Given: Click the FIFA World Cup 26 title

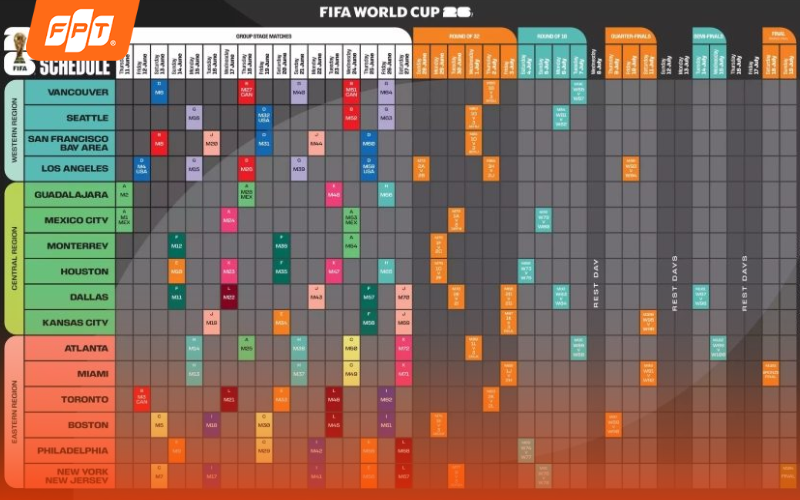Looking at the screenshot, I should [x=396, y=12].
